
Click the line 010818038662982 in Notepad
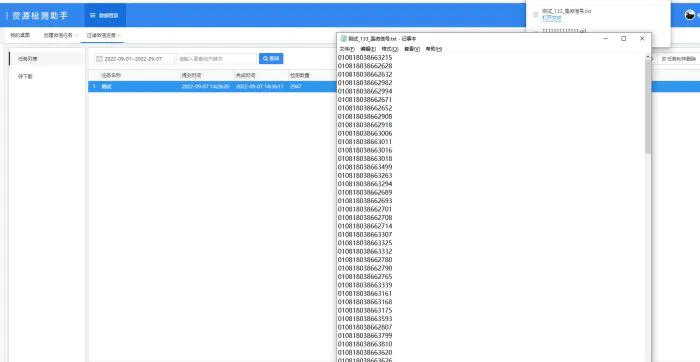click(365, 83)
